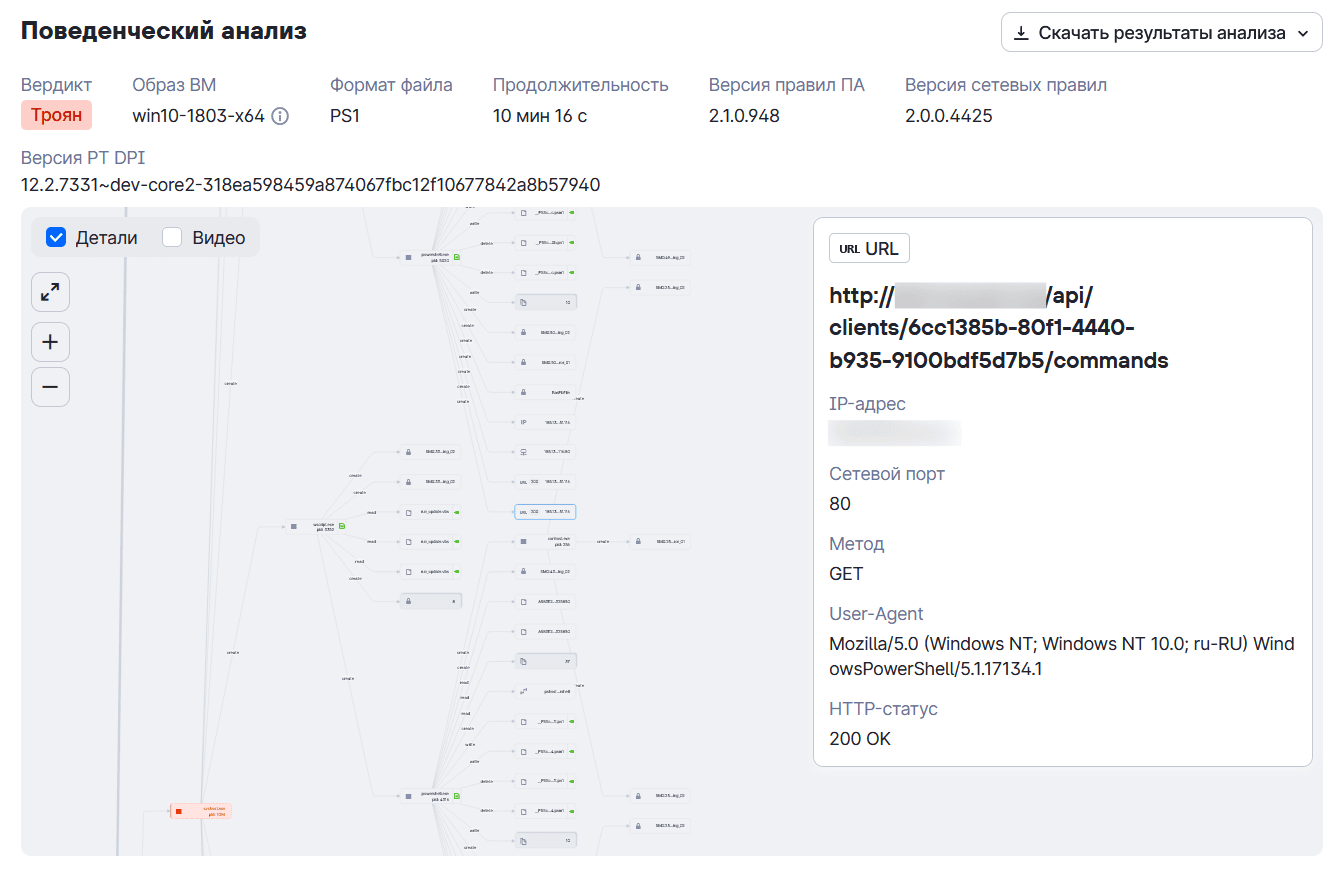Zoom out the graph with minus icon
1333x869 pixels.
click(50, 387)
